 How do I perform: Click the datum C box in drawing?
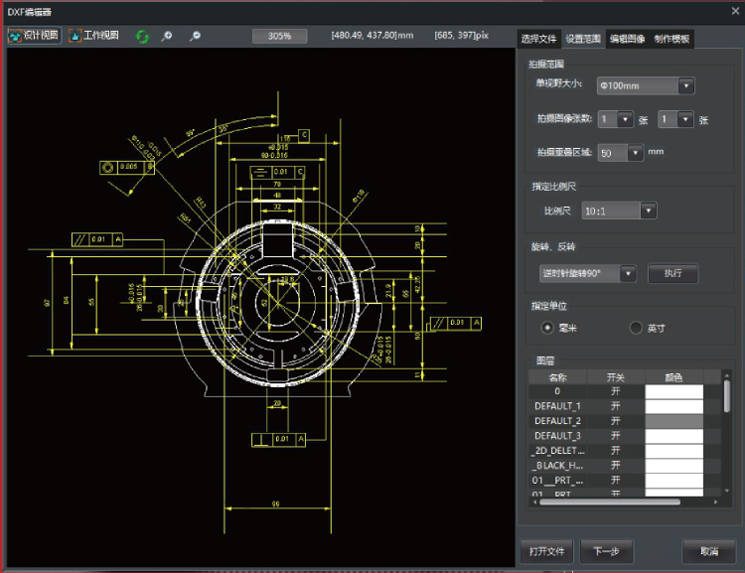(x=304, y=135)
